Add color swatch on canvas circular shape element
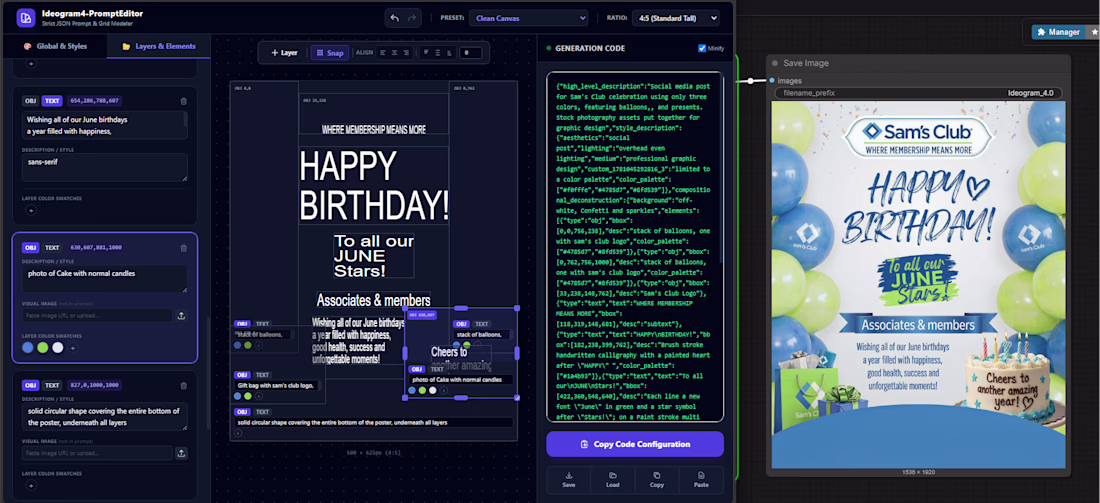Viewport: 1100px width, 503px height. coord(238,433)
